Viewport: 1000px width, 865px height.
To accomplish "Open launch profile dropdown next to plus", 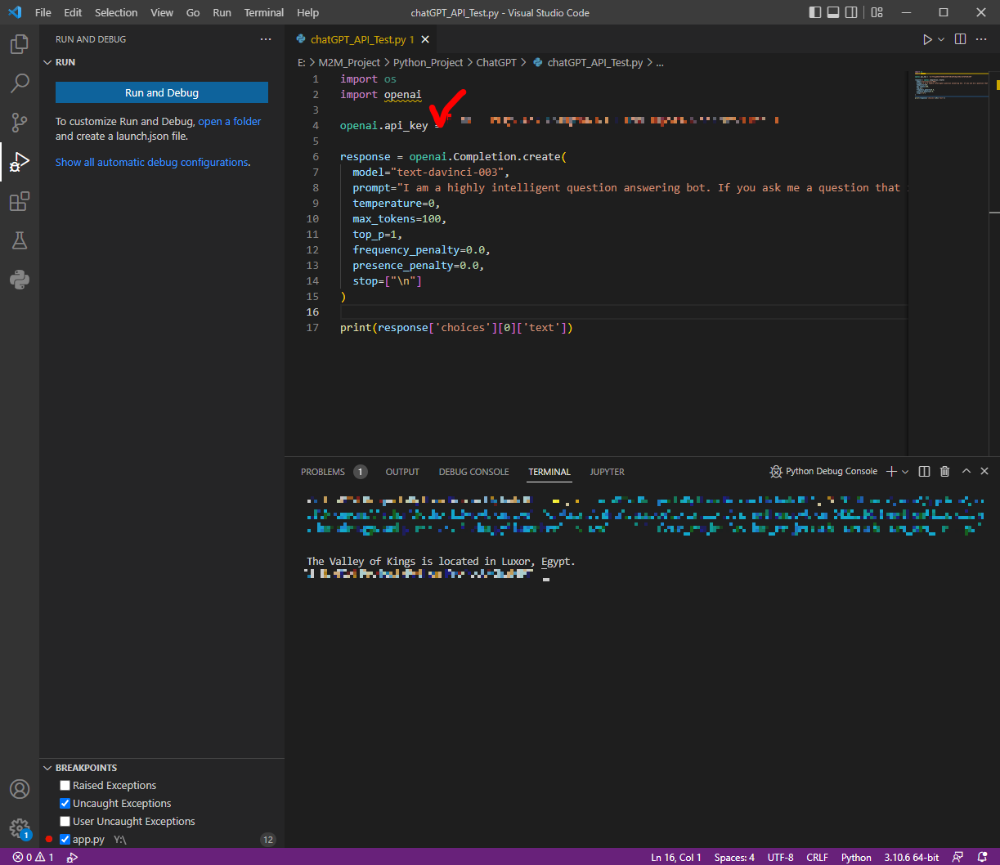I will click(905, 471).
